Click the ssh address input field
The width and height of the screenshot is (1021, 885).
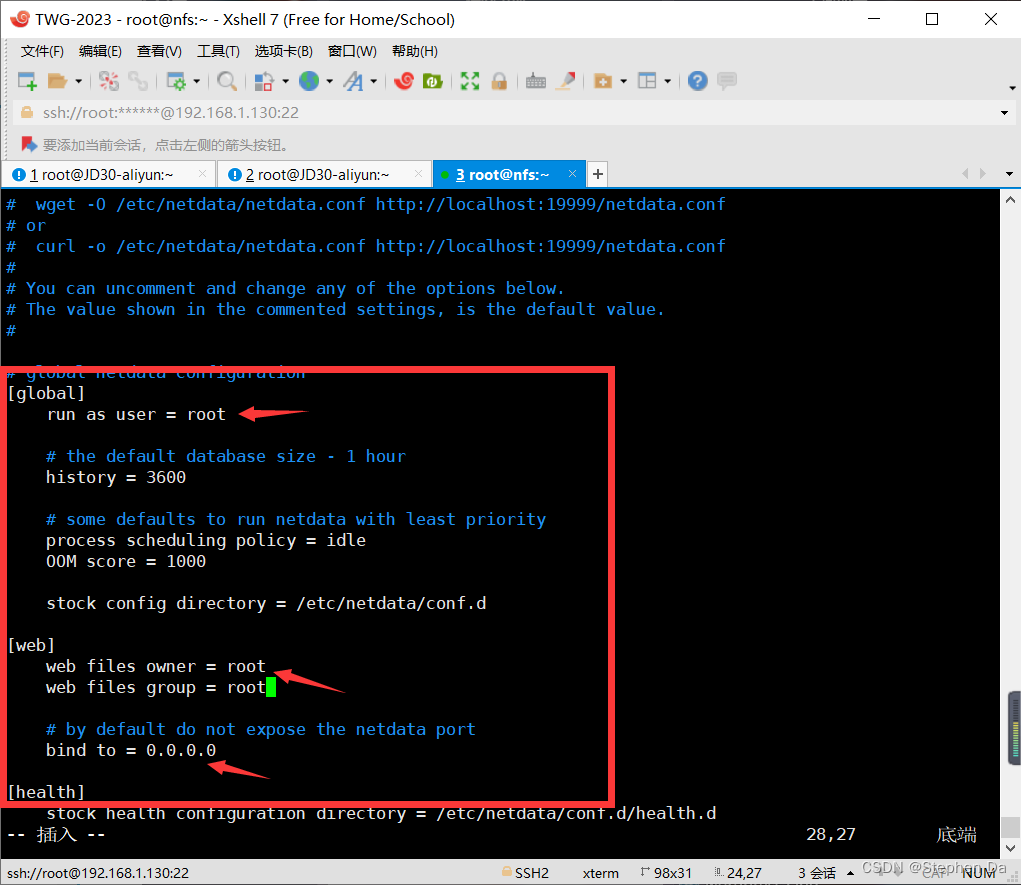(500, 113)
